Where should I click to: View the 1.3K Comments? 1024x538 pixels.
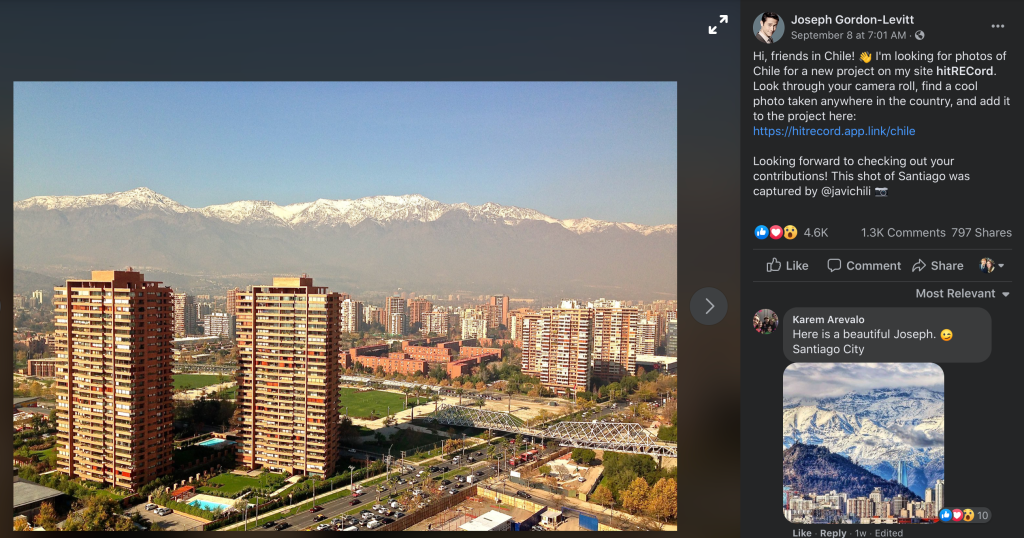click(903, 232)
